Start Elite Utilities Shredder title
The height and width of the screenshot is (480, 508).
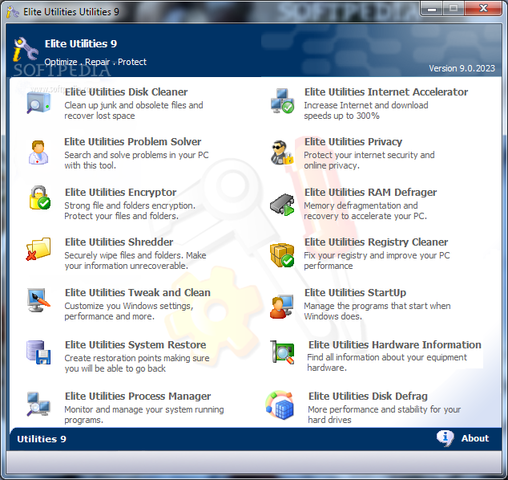(x=119, y=242)
